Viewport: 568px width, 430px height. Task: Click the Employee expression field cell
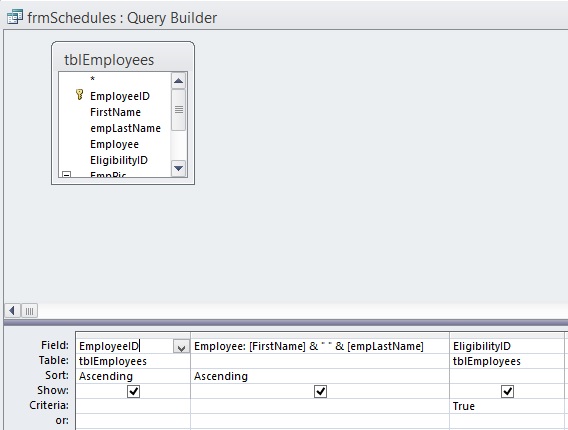click(x=320, y=346)
